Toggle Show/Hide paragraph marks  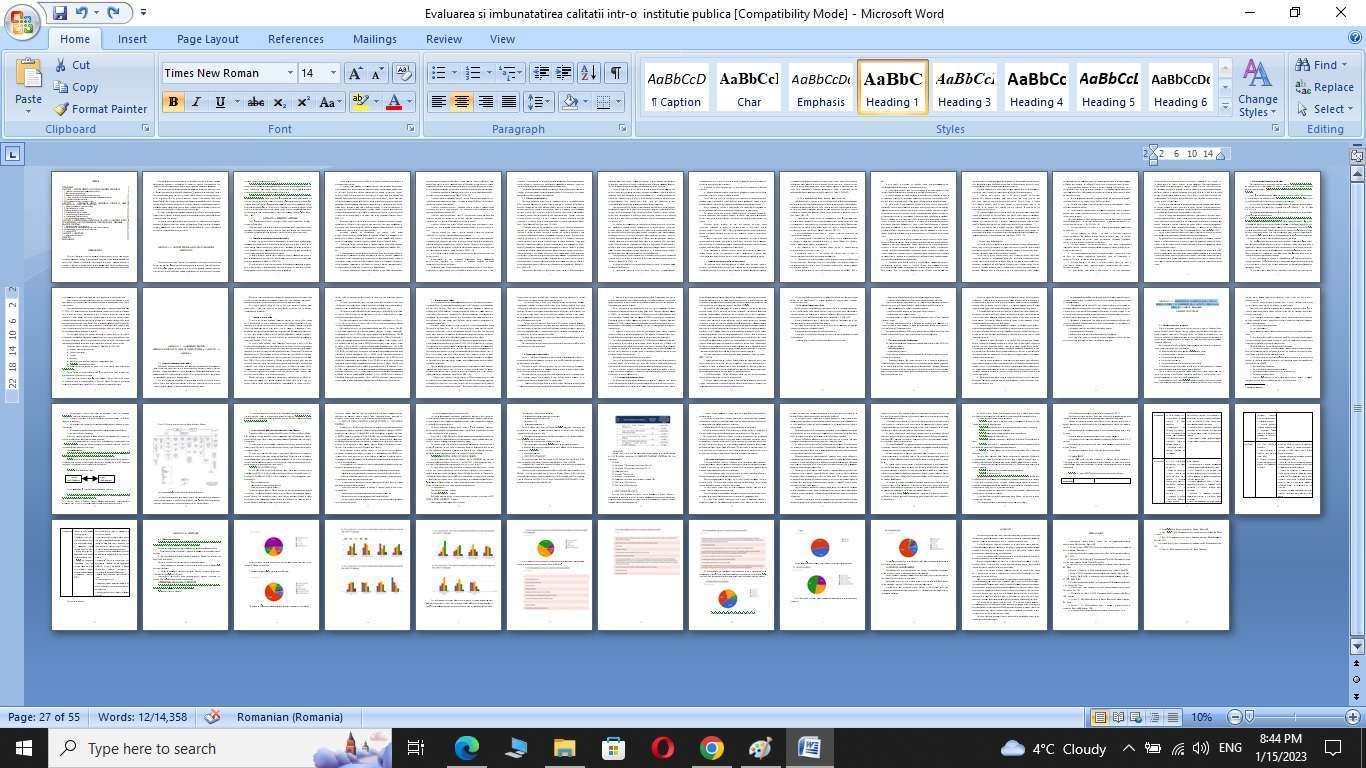coord(615,73)
